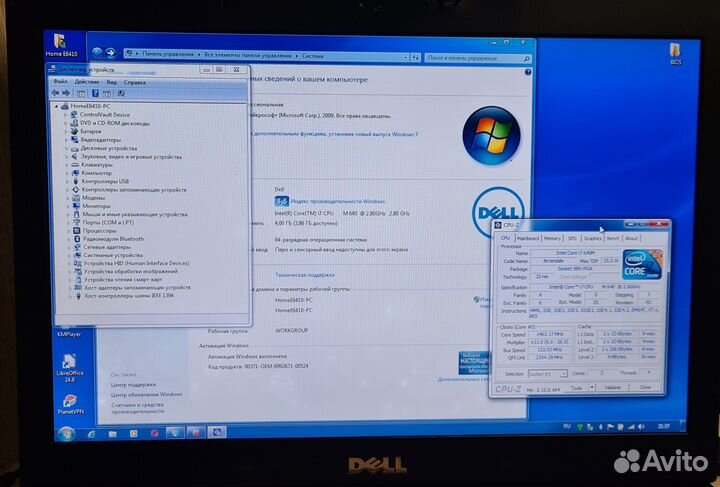Open the Действие menu
720x487 pixels.
(87, 82)
